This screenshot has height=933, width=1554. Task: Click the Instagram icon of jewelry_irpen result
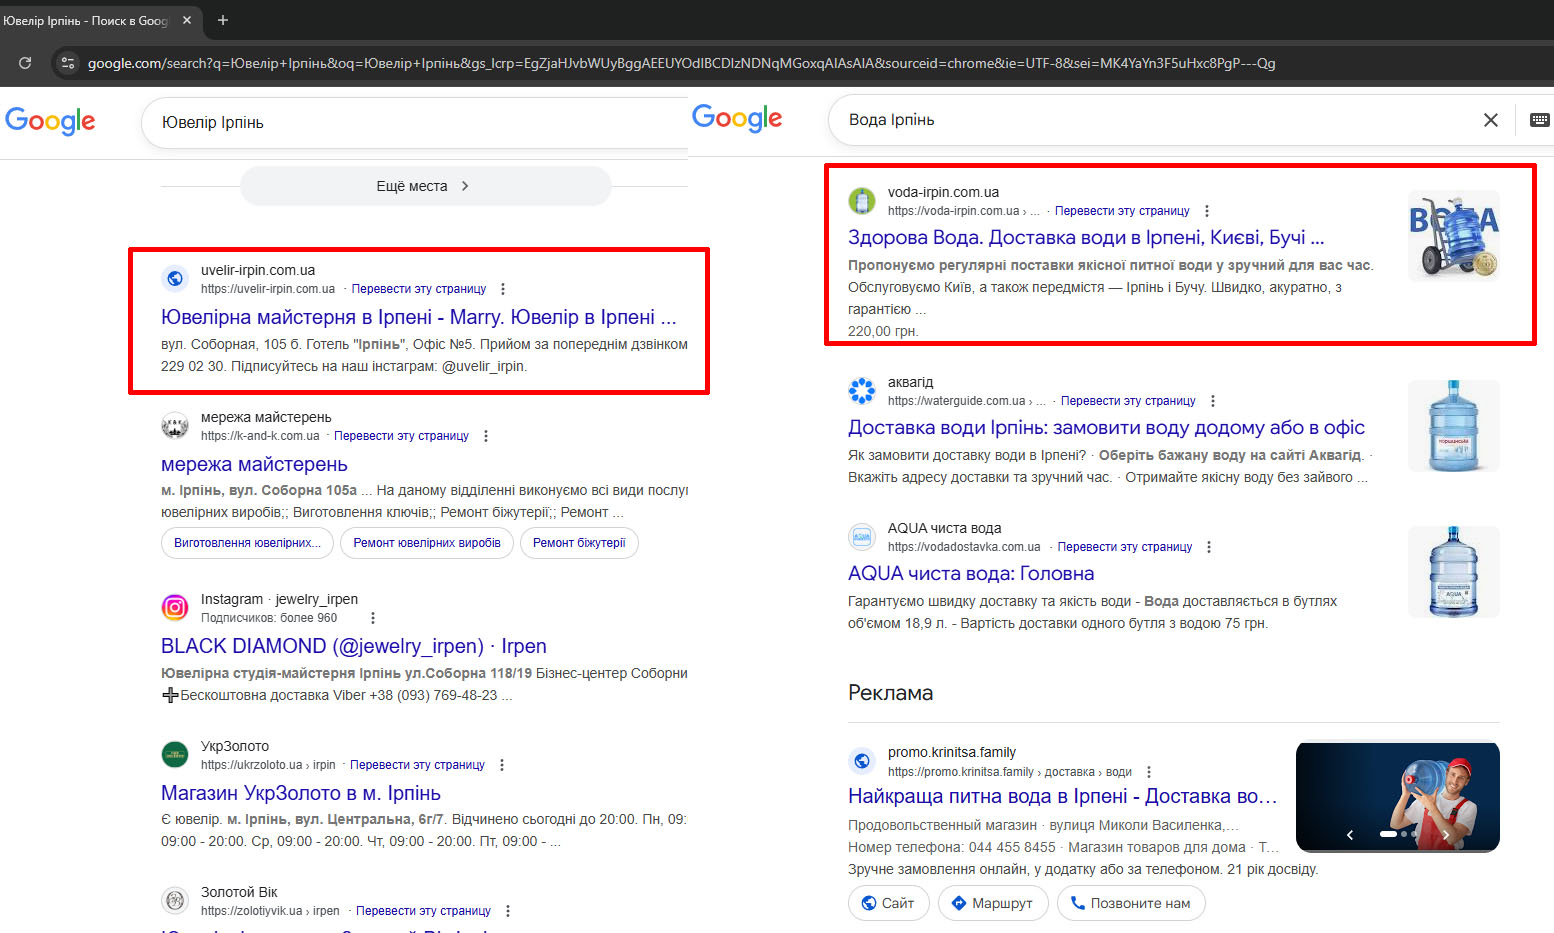point(175,607)
